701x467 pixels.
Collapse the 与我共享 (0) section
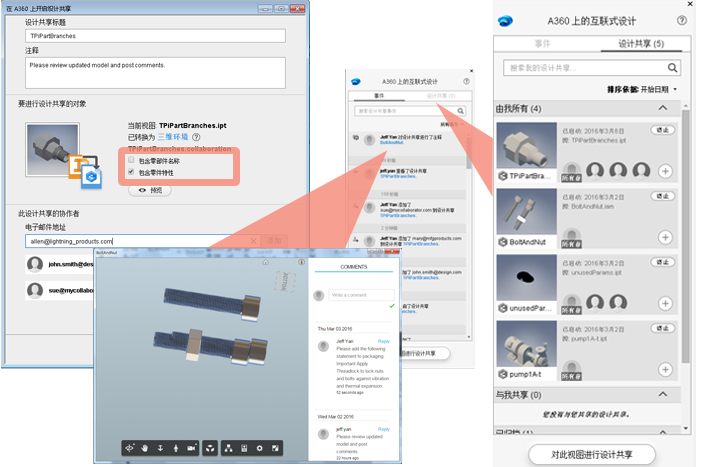click(663, 394)
